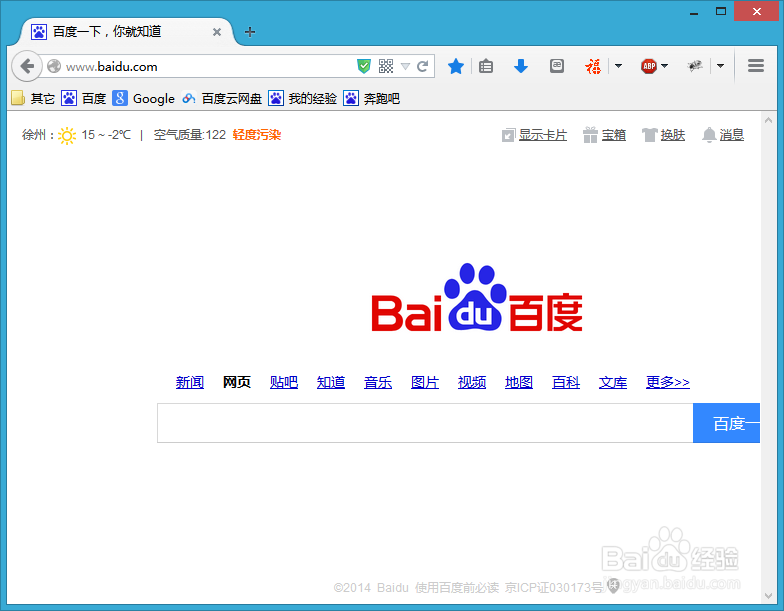Open the QR code icon in address bar
This screenshot has width=784, height=611.
[x=386, y=66]
